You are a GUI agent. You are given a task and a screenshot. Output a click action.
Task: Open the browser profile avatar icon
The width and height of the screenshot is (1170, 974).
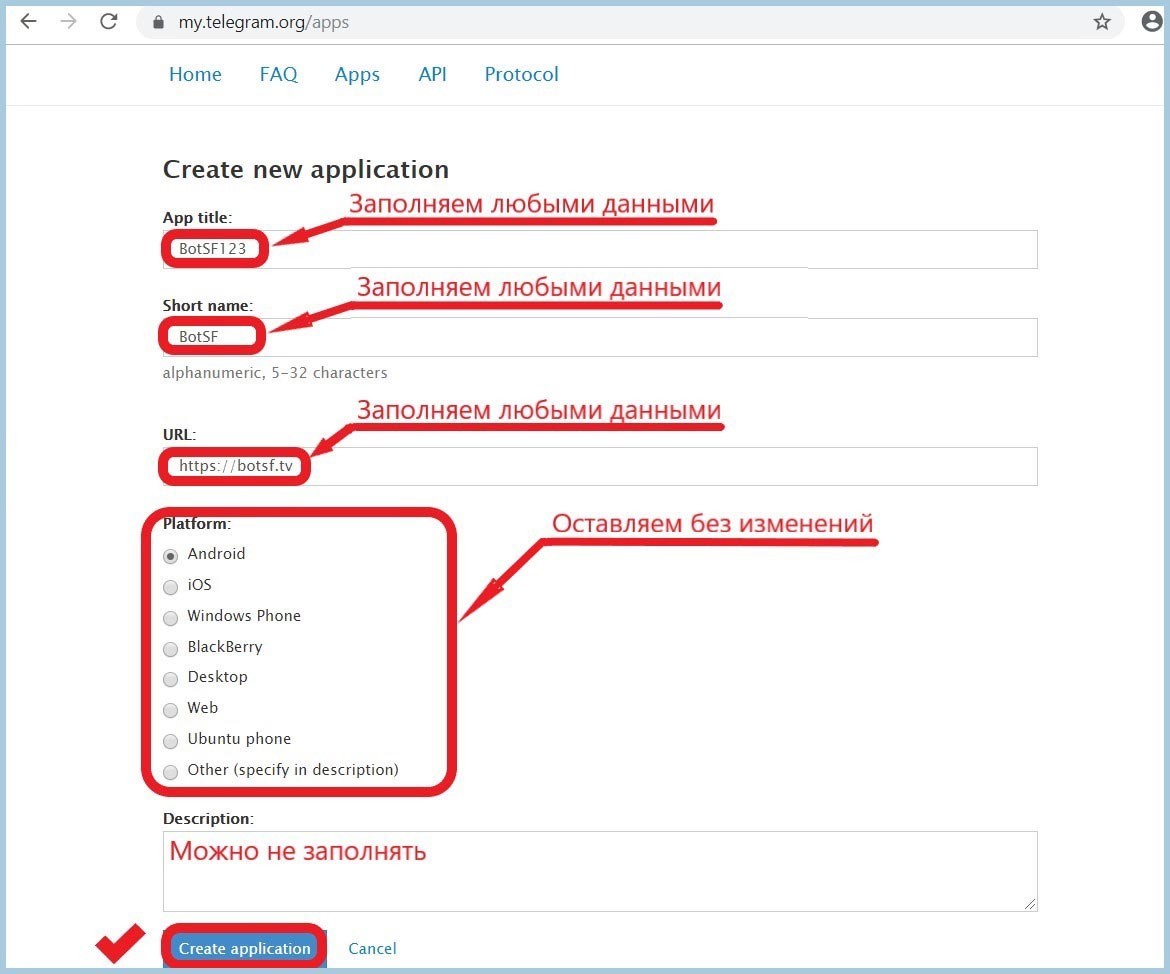tap(1152, 21)
